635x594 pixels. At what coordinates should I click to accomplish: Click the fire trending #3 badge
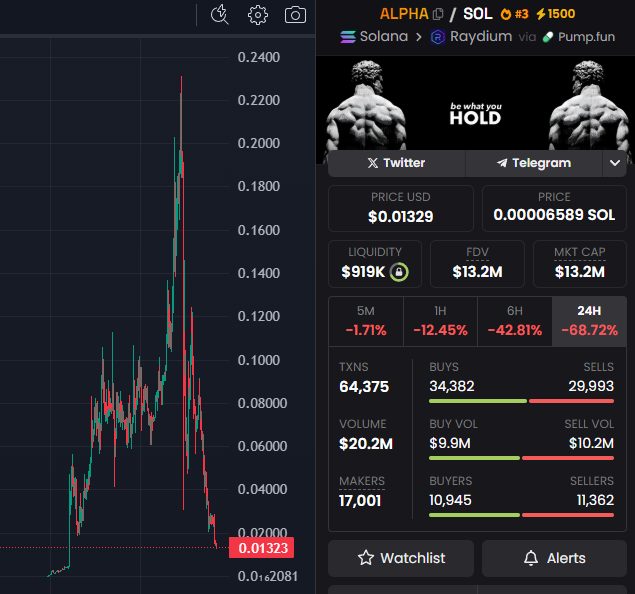click(514, 14)
